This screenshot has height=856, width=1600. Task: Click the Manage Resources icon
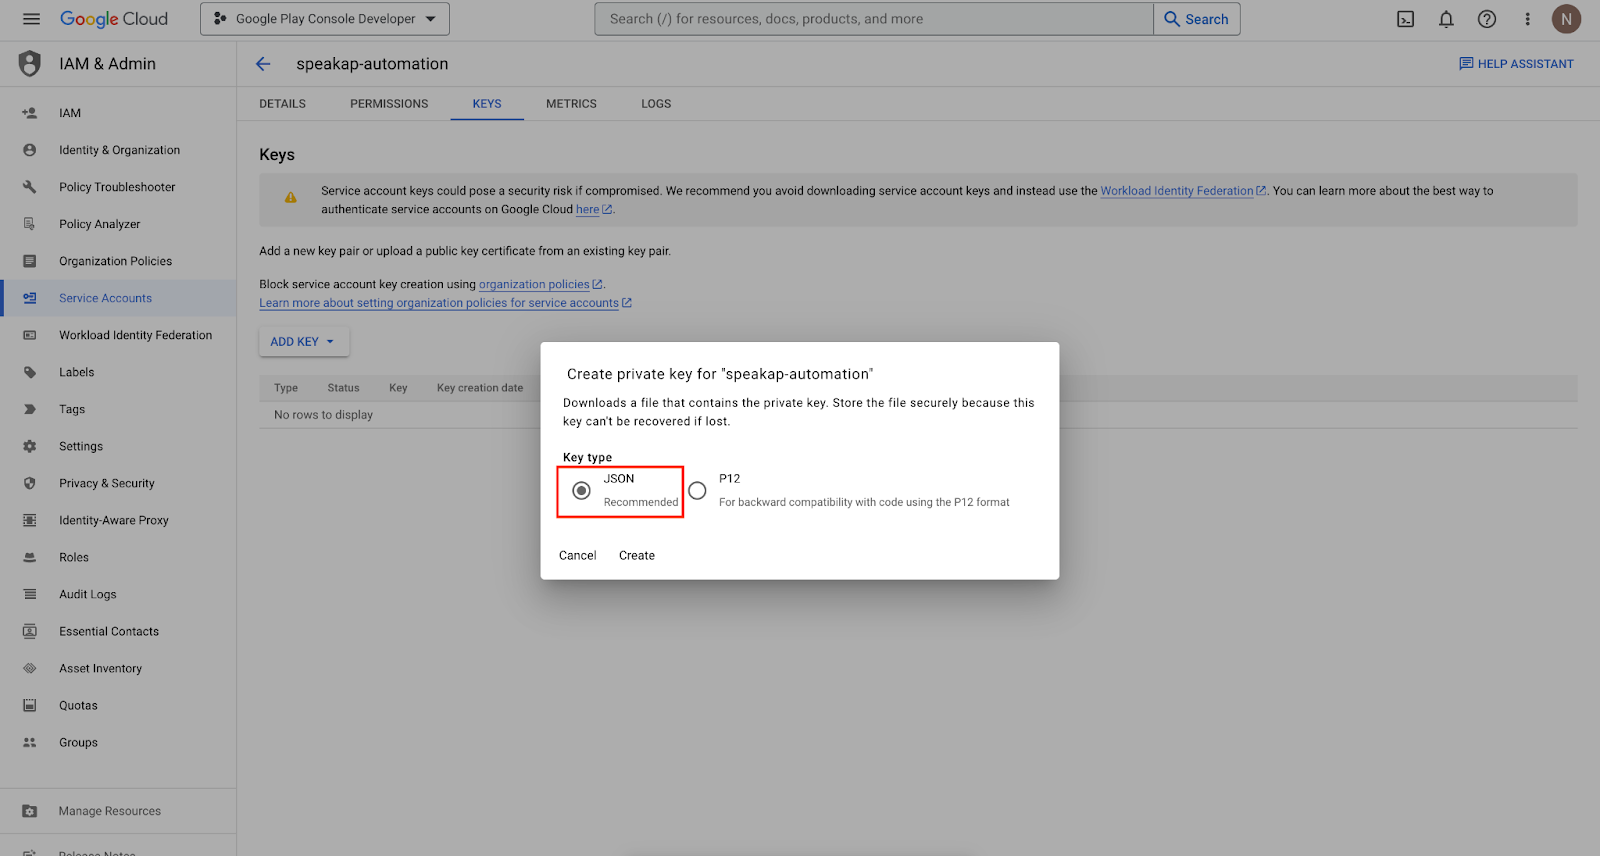click(30, 811)
